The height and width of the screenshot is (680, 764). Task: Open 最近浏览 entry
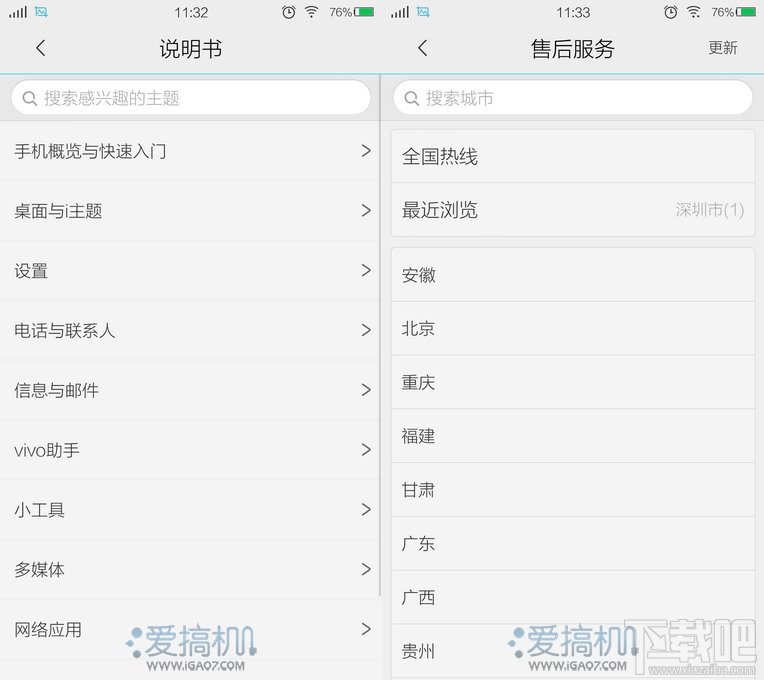click(x=573, y=210)
